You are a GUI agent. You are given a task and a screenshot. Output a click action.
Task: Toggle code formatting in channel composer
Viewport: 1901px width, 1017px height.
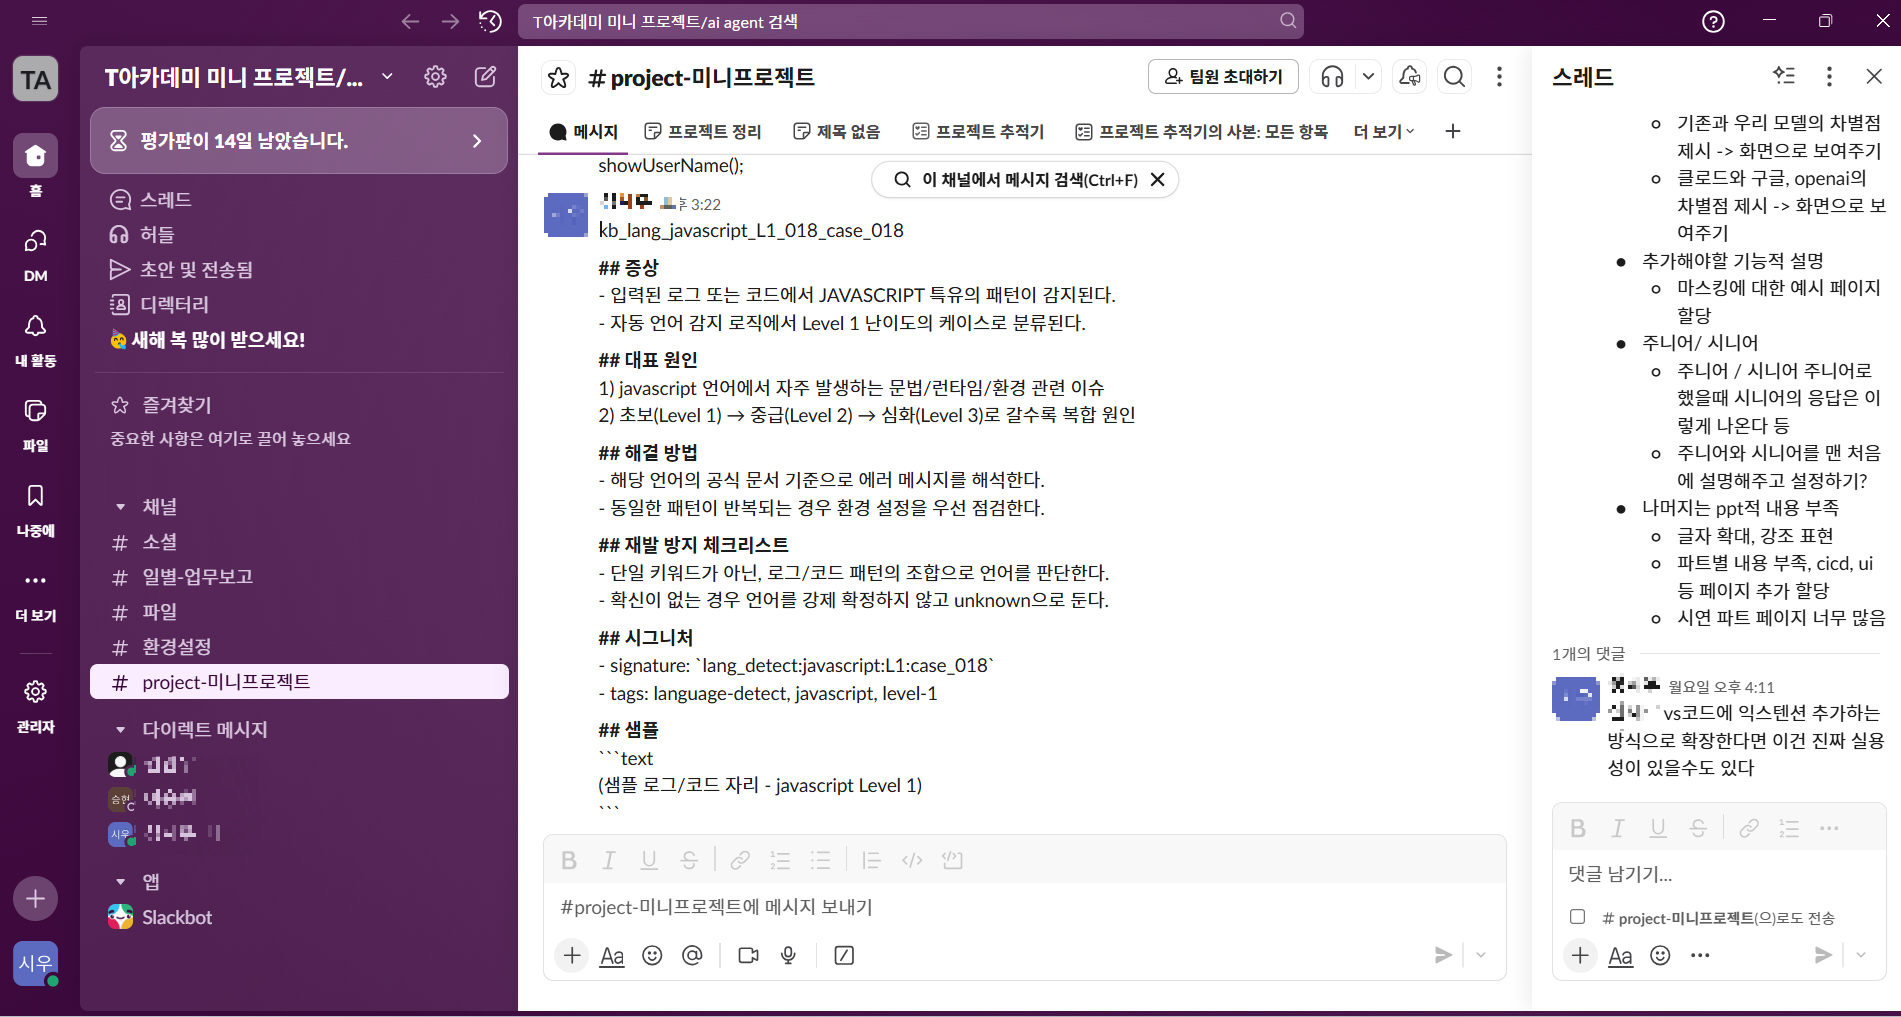(912, 860)
